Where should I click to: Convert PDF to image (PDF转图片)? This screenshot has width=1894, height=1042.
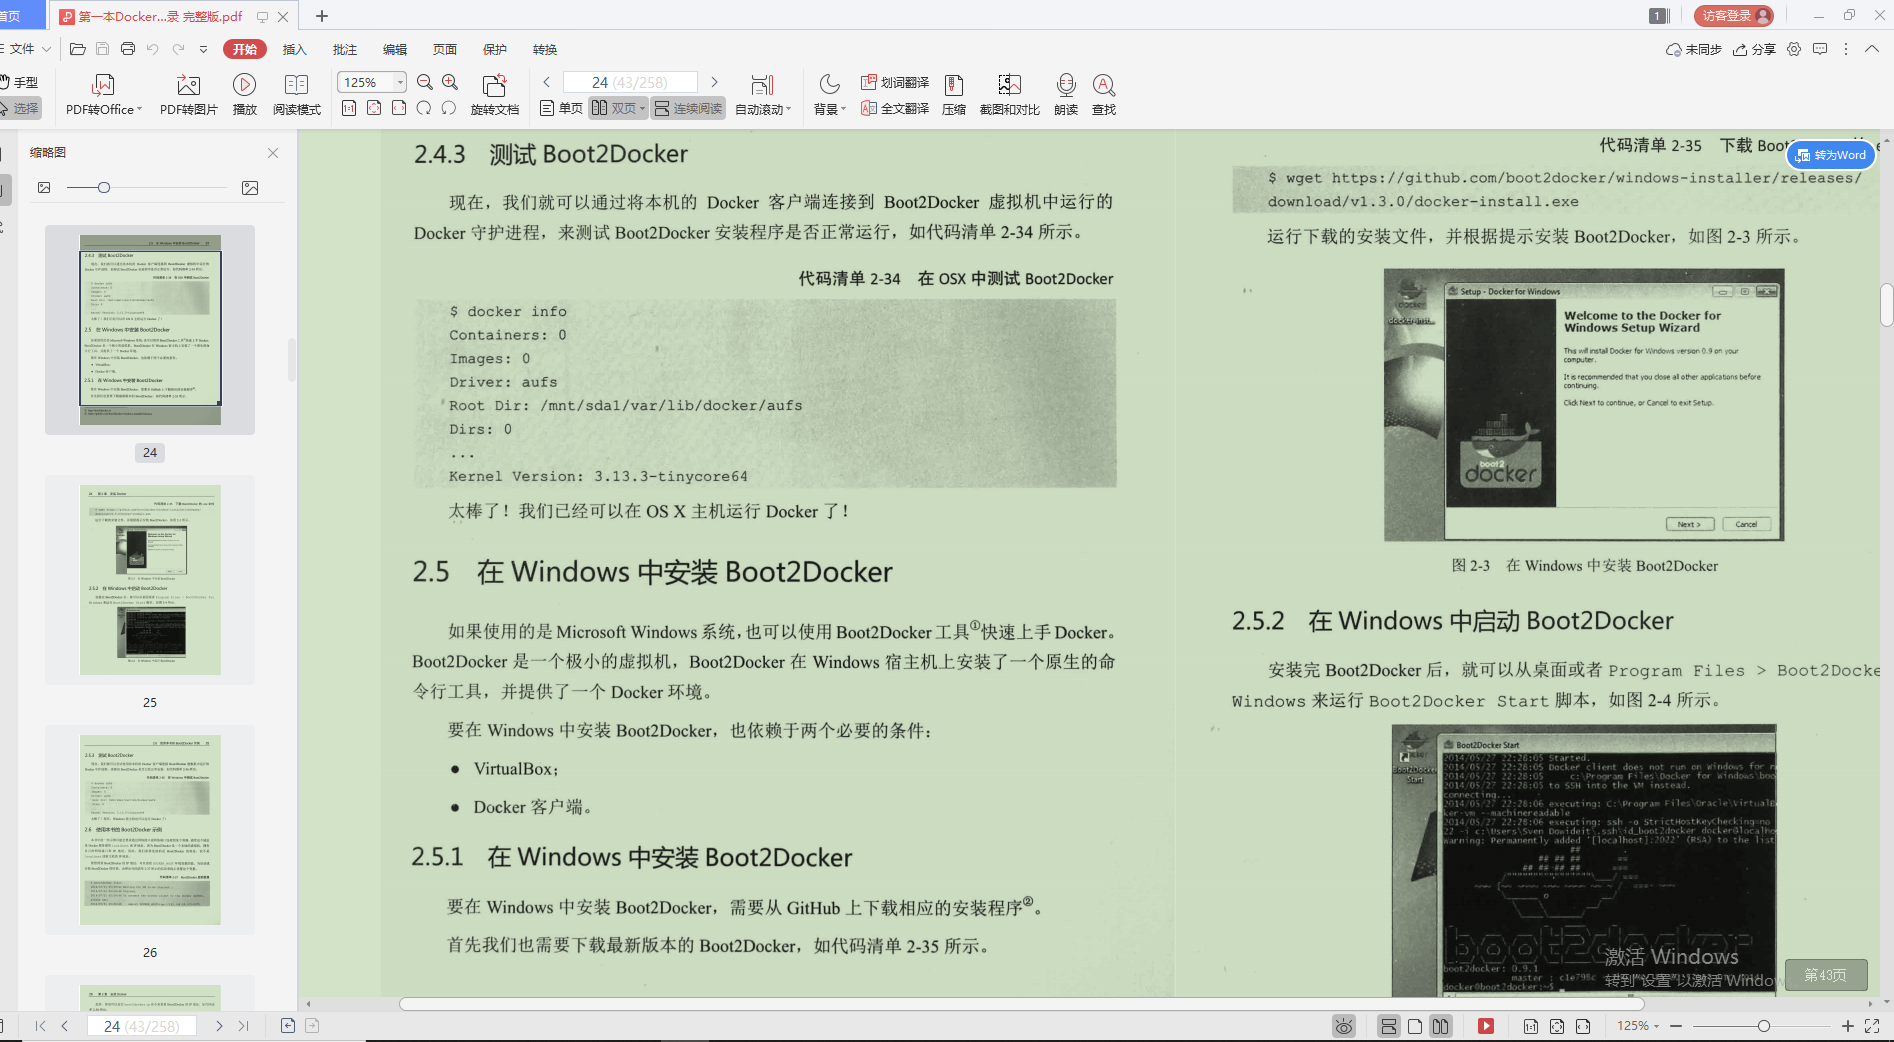coord(188,95)
